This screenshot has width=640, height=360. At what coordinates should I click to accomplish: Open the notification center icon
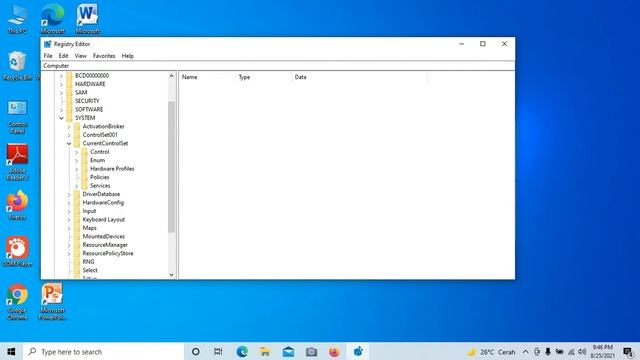click(628, 352)
